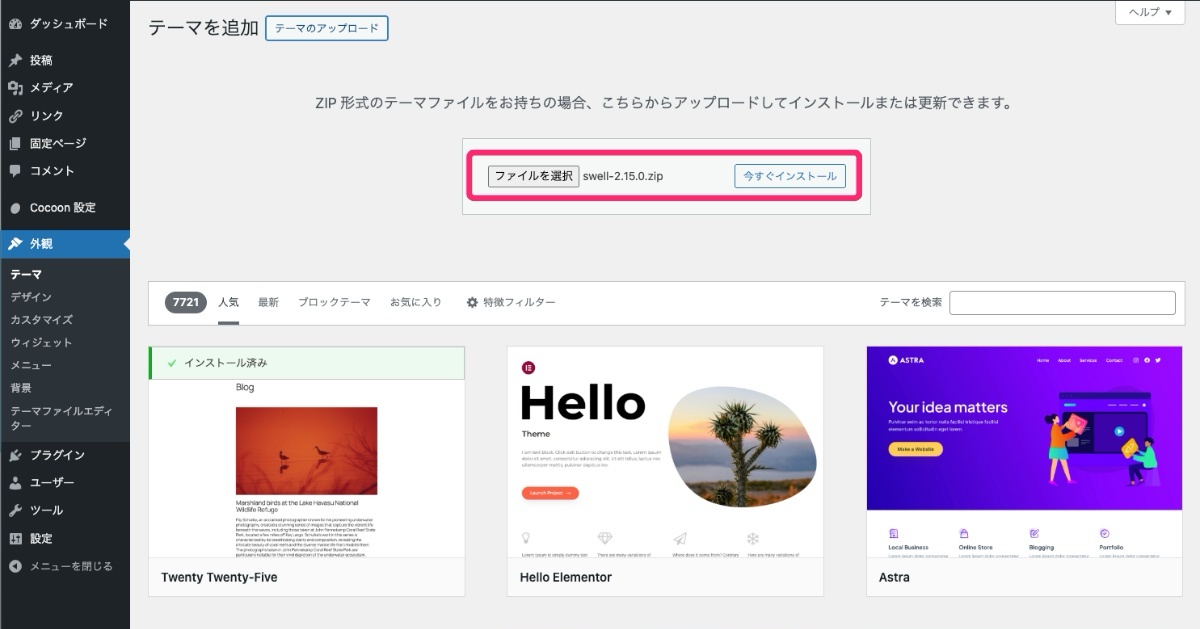Select the 外観 brush icon

click(14, 243)
